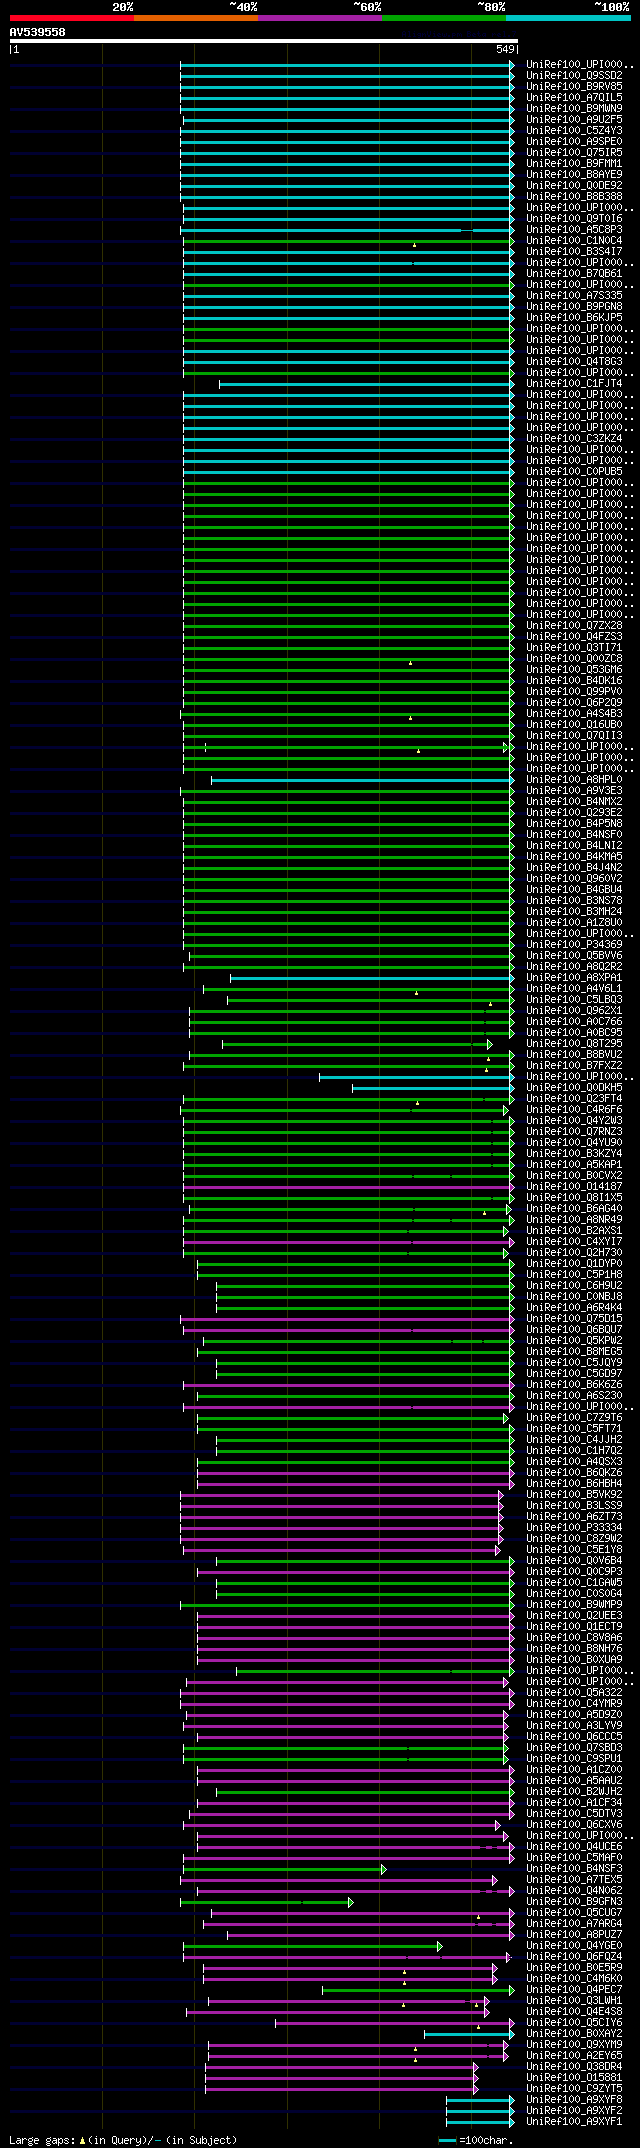This screenshot has height=2148, width=640.
Task: Click the short cyan bar for UniRef100_C1FJT4
Action: click(x=366, y=383)
